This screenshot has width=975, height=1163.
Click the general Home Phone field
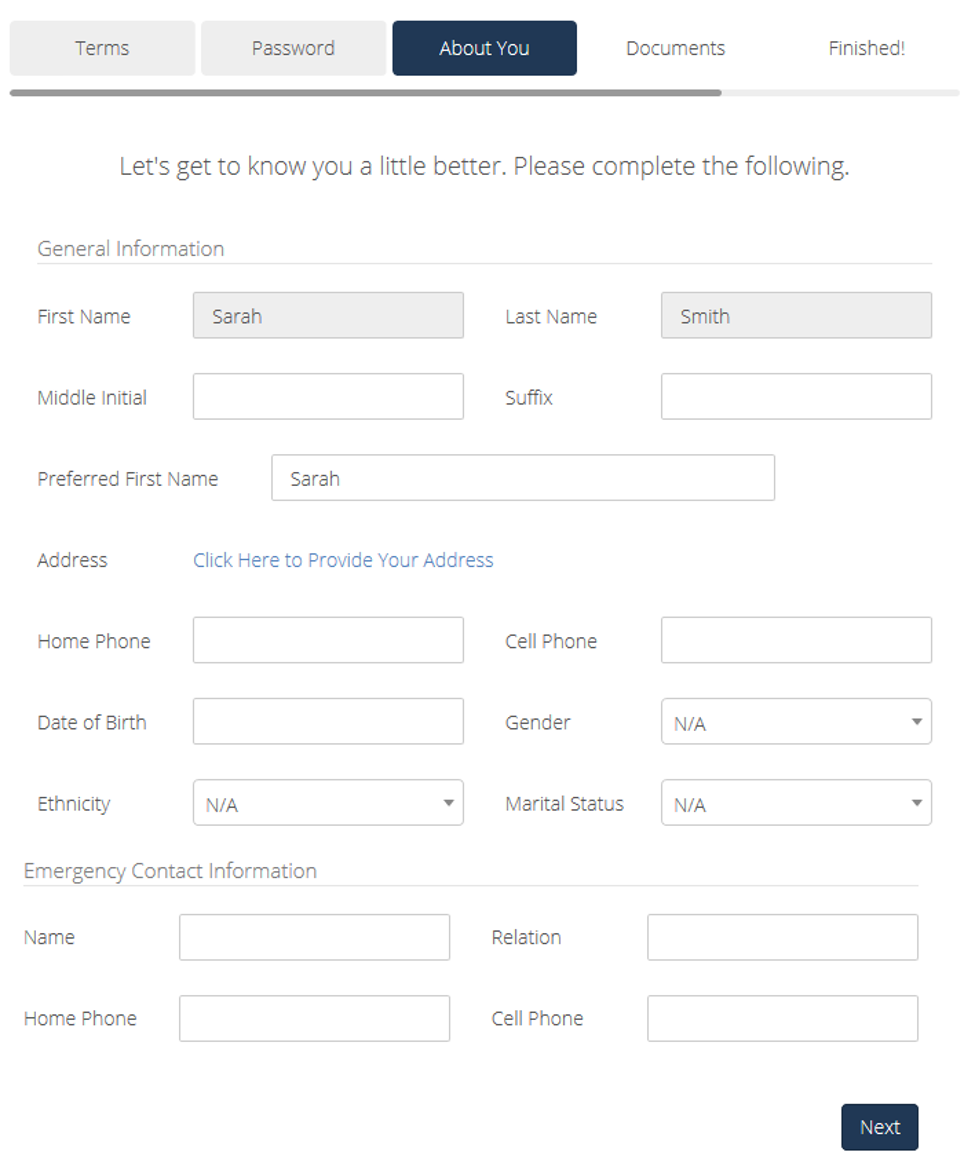click(328, 639)
